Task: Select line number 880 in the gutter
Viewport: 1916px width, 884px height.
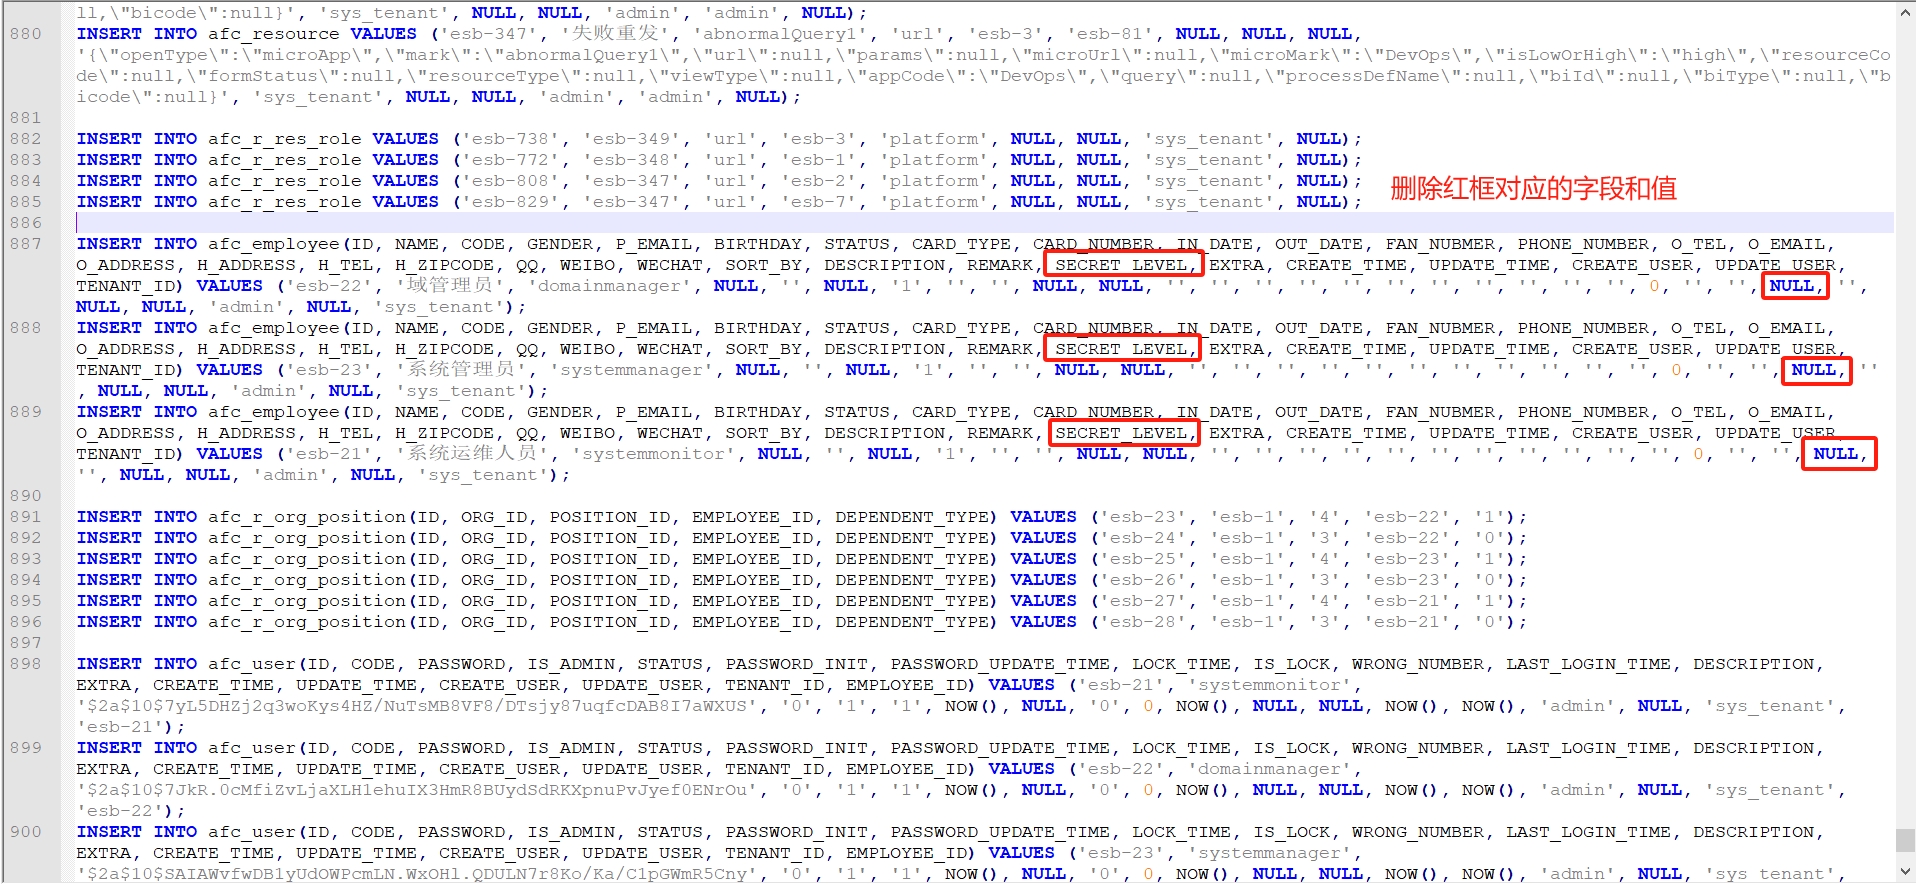Action: tap(26, 34)
